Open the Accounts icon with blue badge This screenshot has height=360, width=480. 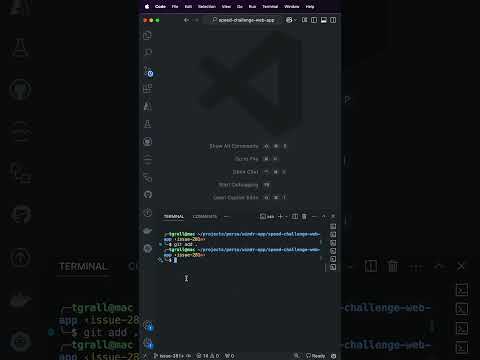(x=148, y=326)
